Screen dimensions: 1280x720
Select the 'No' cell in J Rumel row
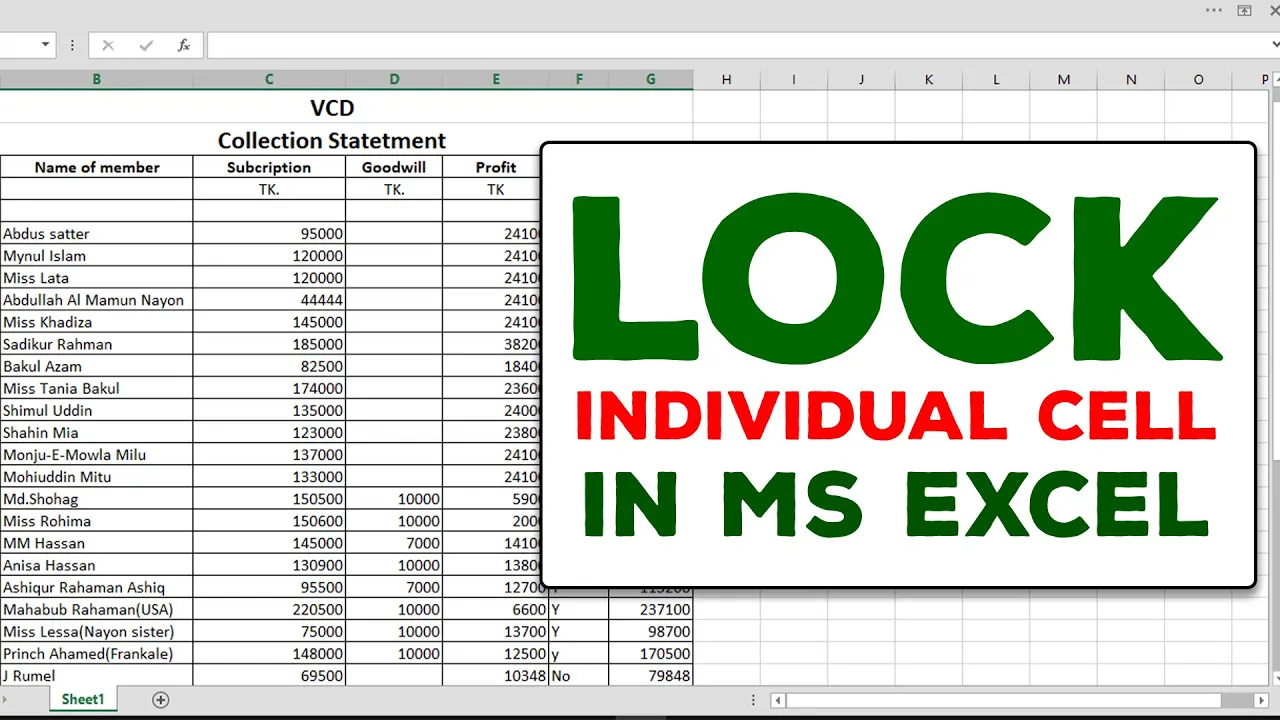click(579, 675)
